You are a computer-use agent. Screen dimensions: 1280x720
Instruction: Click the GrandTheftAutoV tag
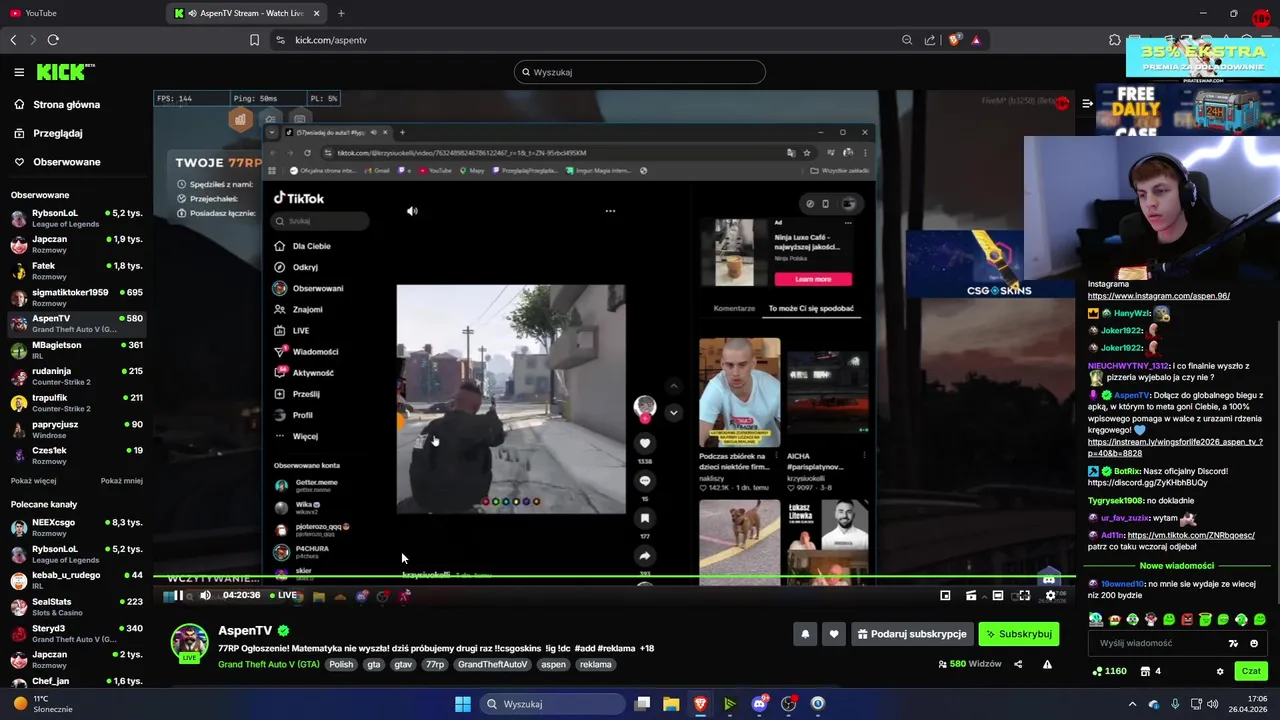(x=492, y=664)
